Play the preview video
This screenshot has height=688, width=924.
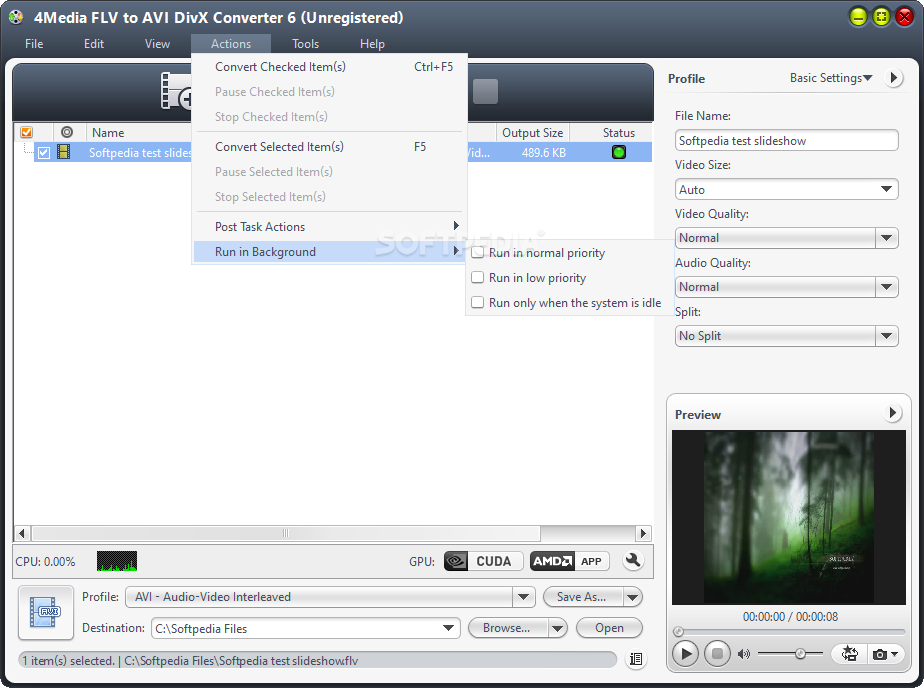pos(685,653)
